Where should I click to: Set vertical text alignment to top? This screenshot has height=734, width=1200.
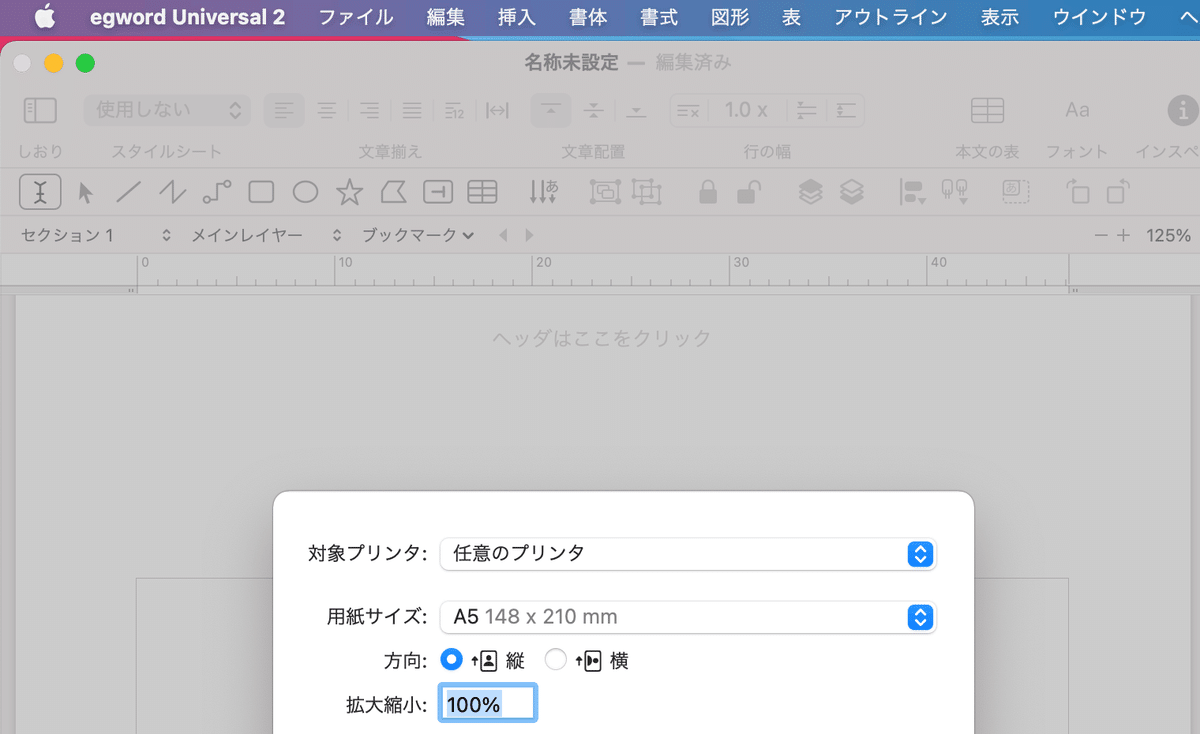pyautogui.click(x=551, y=110)
